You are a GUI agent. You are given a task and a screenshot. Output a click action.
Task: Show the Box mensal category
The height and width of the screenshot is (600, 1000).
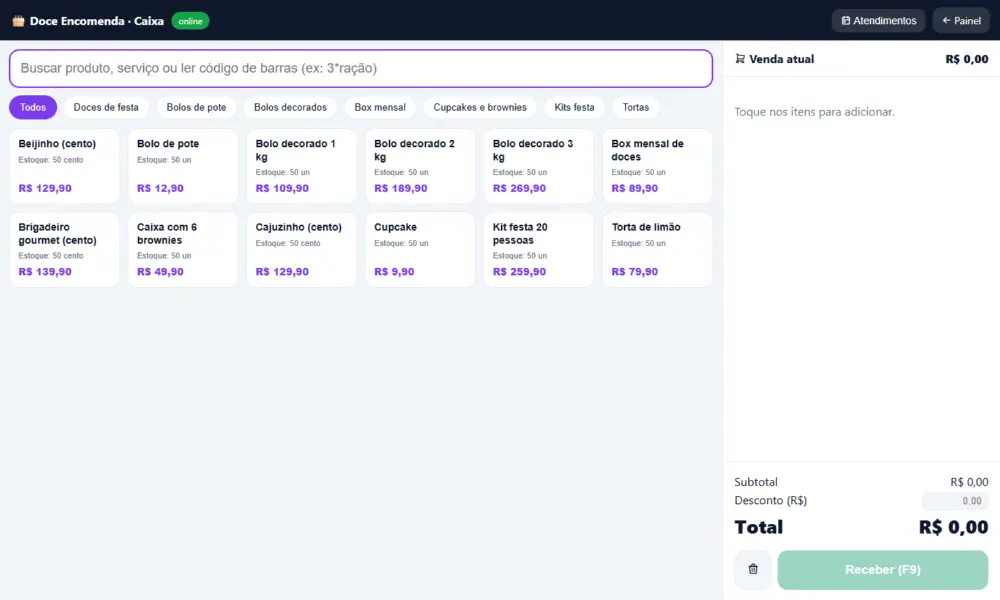[380, 107]
